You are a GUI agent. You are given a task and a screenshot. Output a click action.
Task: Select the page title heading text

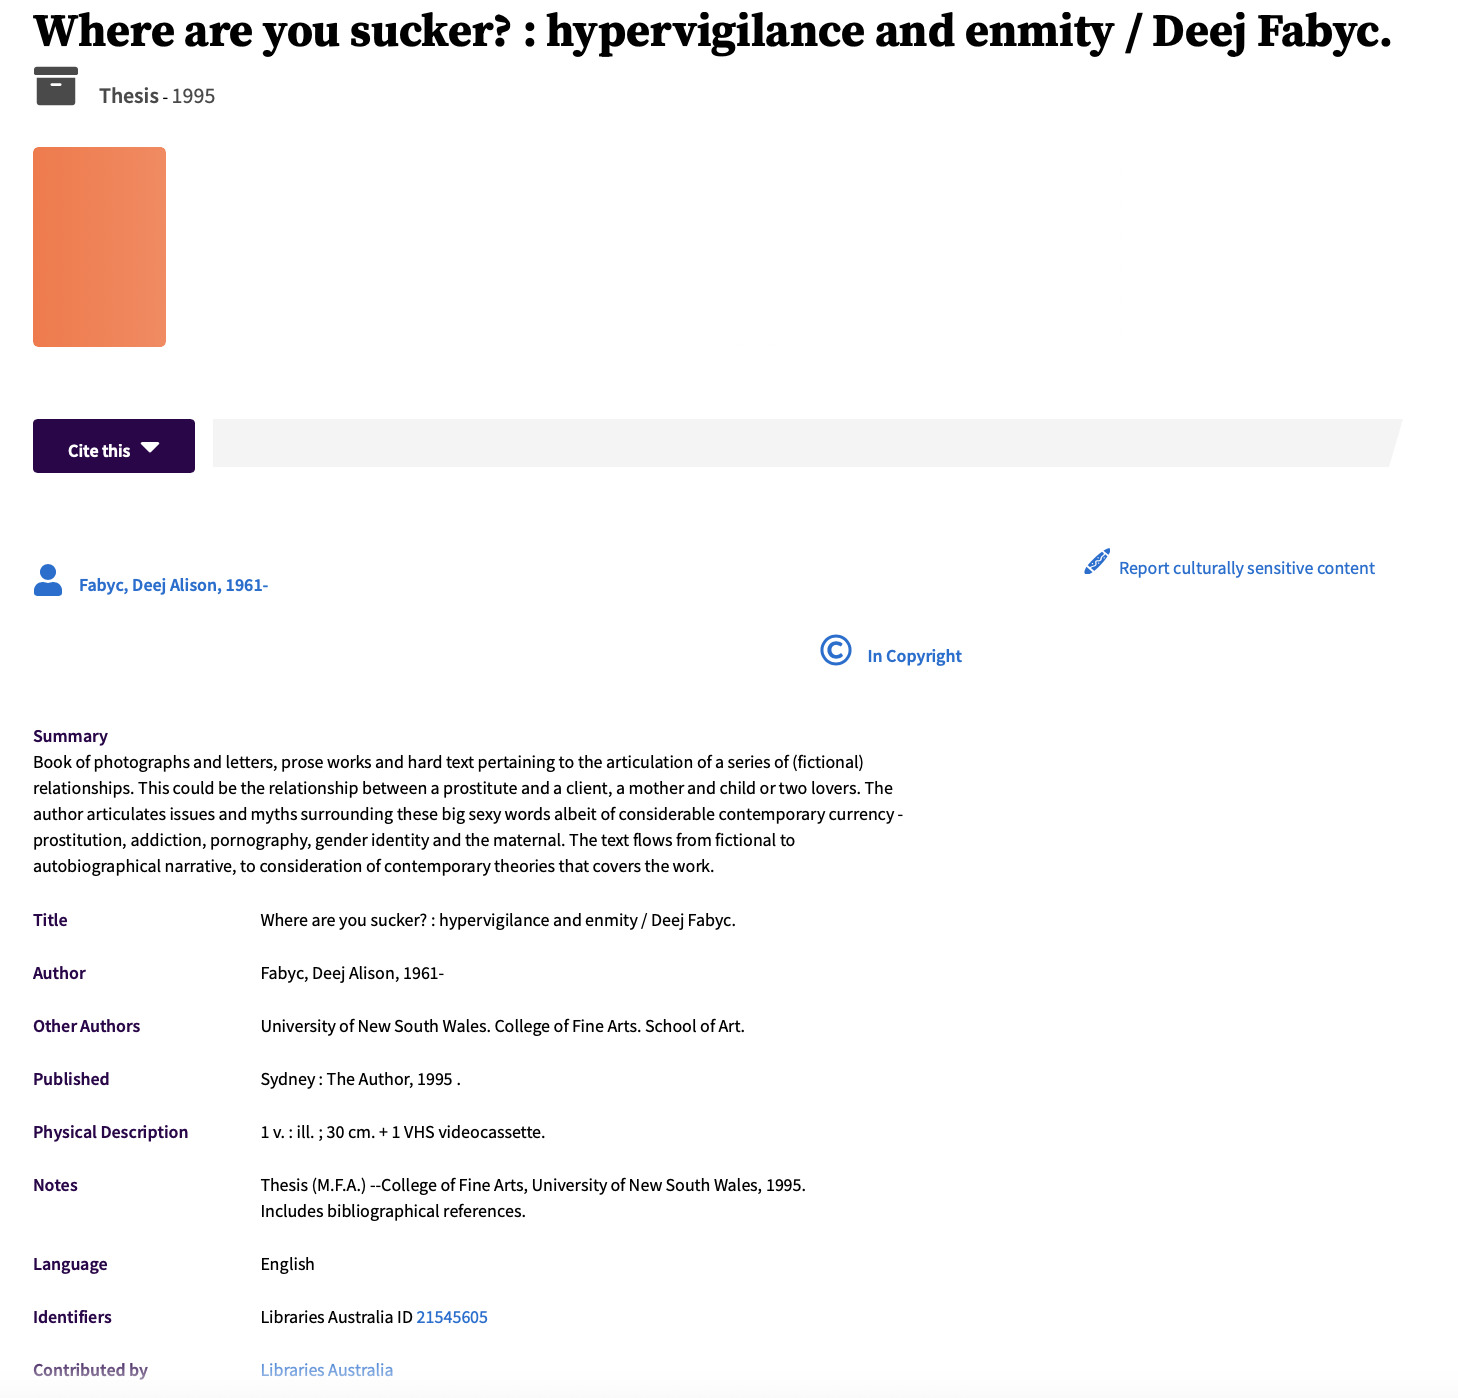[712, 31]
